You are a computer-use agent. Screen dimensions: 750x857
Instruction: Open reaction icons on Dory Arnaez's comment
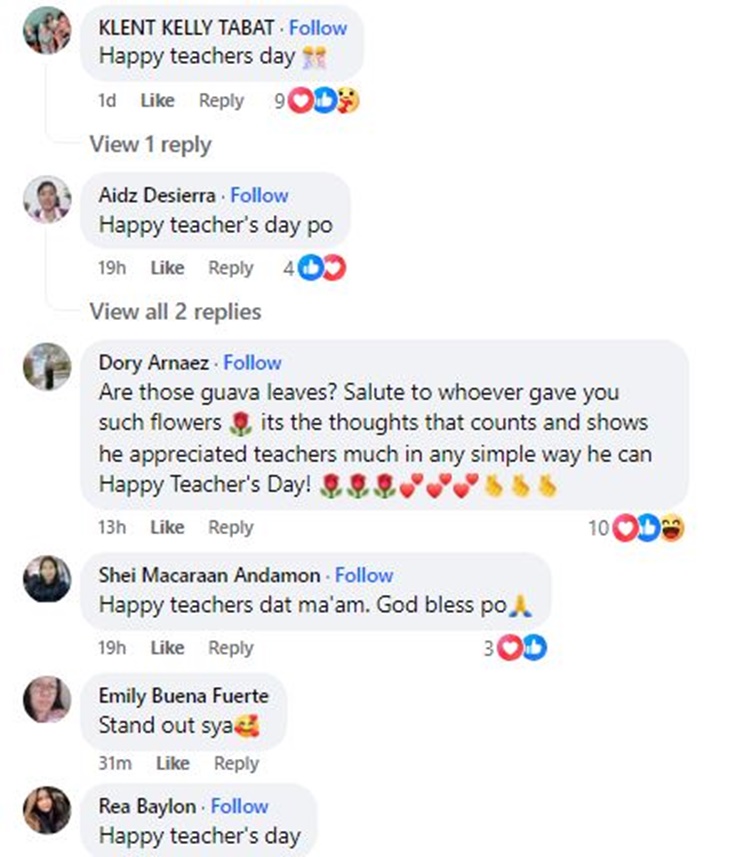(648, 528)
